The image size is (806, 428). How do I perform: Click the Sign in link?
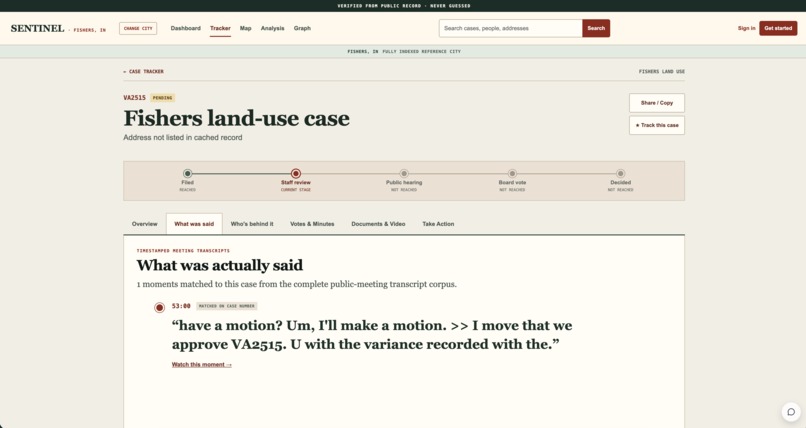point(746,28)
